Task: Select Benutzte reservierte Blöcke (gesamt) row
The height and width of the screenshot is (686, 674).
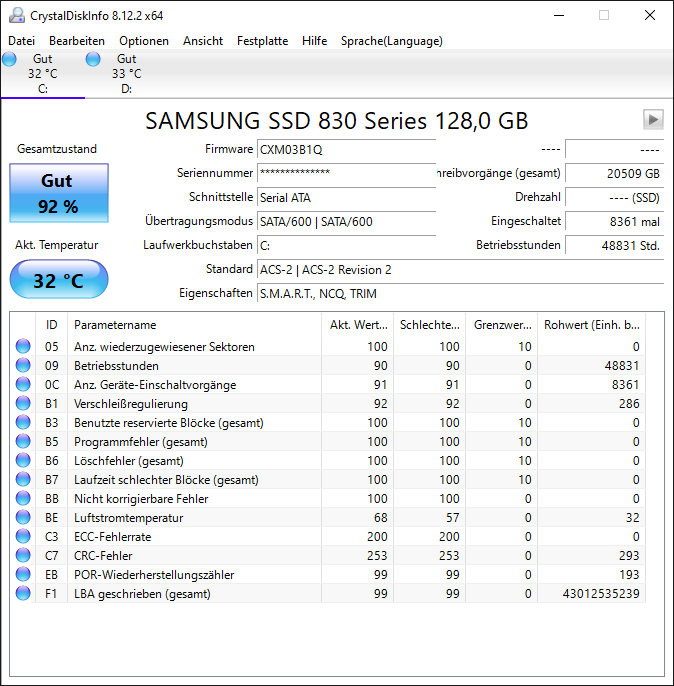Action: click(x=328, y=423)
